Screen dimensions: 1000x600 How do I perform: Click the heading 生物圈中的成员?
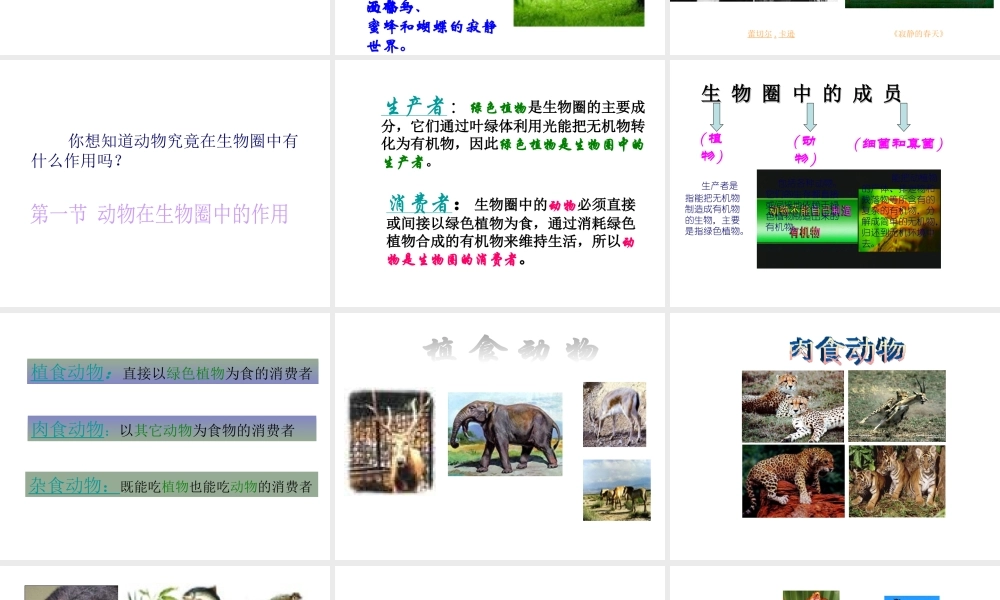(x=801, y=94)
